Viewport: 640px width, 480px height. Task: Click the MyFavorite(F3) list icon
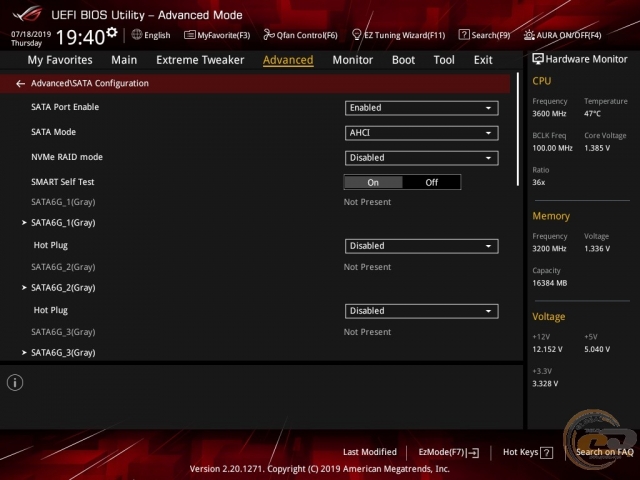coord(189,35)
